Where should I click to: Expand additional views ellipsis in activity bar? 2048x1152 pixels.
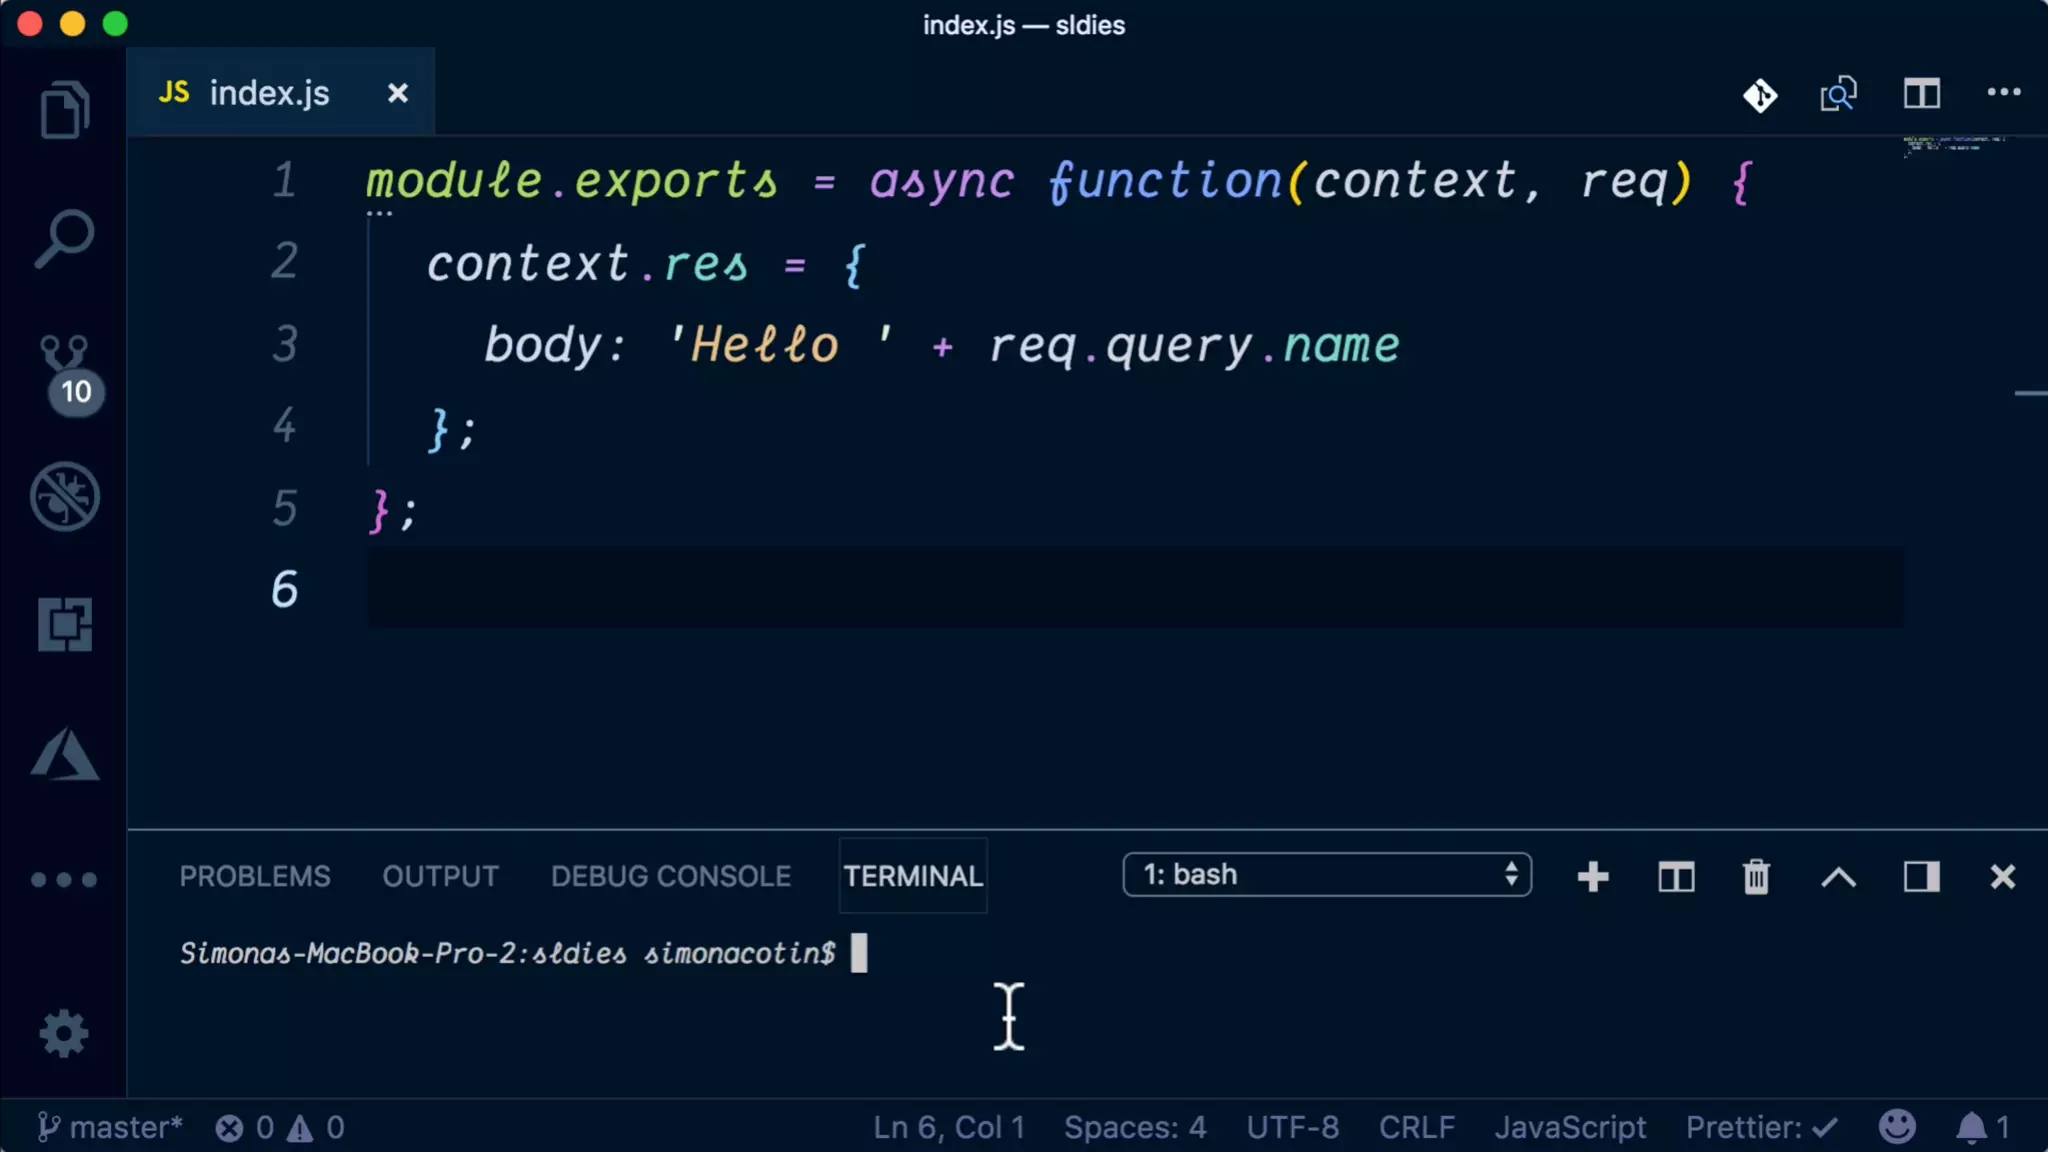click(x=64, y=880)
